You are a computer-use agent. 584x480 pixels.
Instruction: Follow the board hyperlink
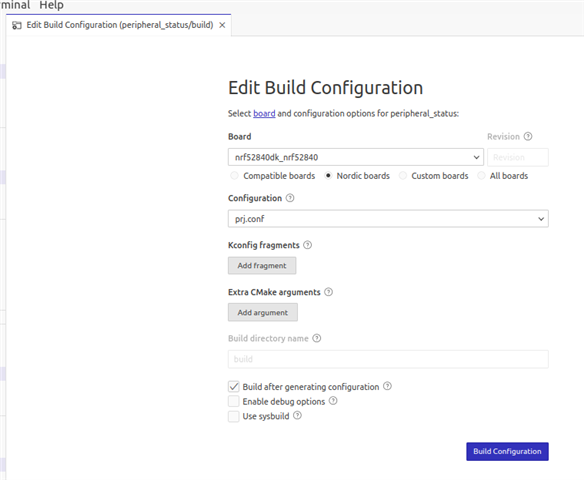264,113
